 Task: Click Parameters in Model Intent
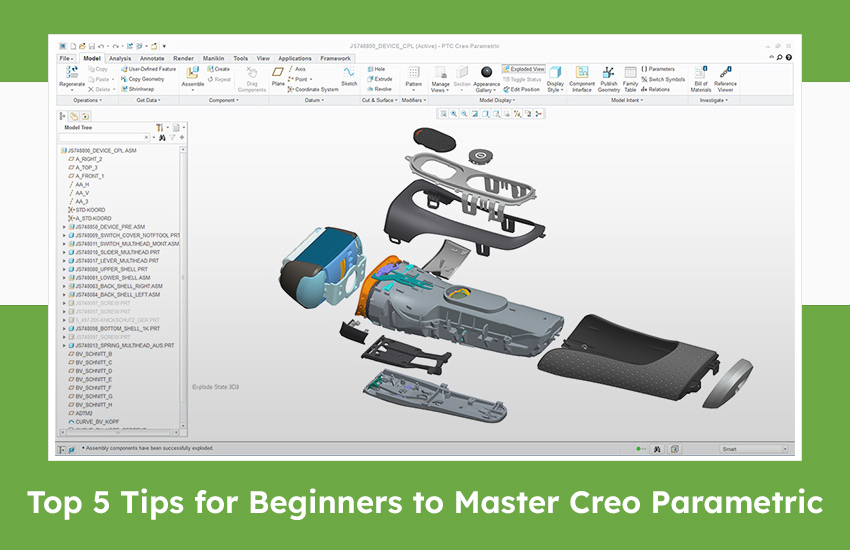pos(658,69)
